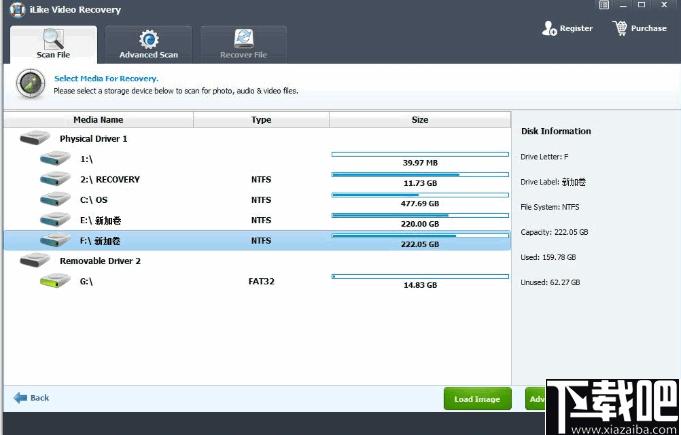Select the green G:\ removable drive icon
Screen dimensions: 681x435
pyautogui.click(x=55, y=280)
